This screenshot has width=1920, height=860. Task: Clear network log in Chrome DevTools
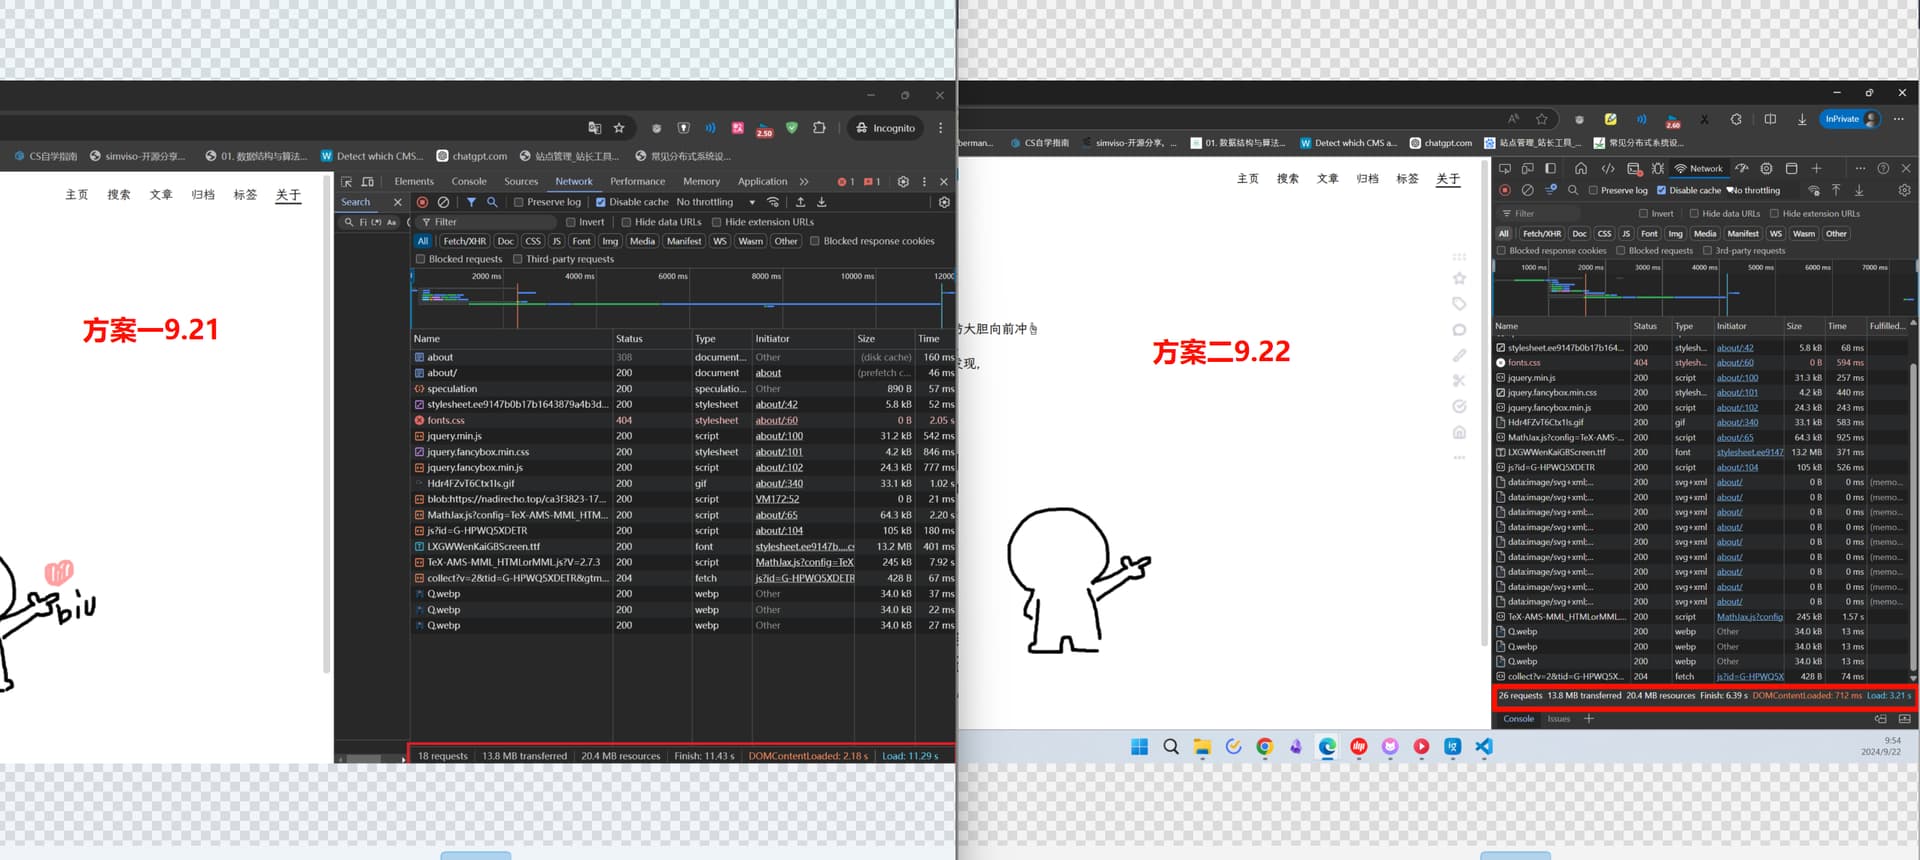[x=443, y=202]
